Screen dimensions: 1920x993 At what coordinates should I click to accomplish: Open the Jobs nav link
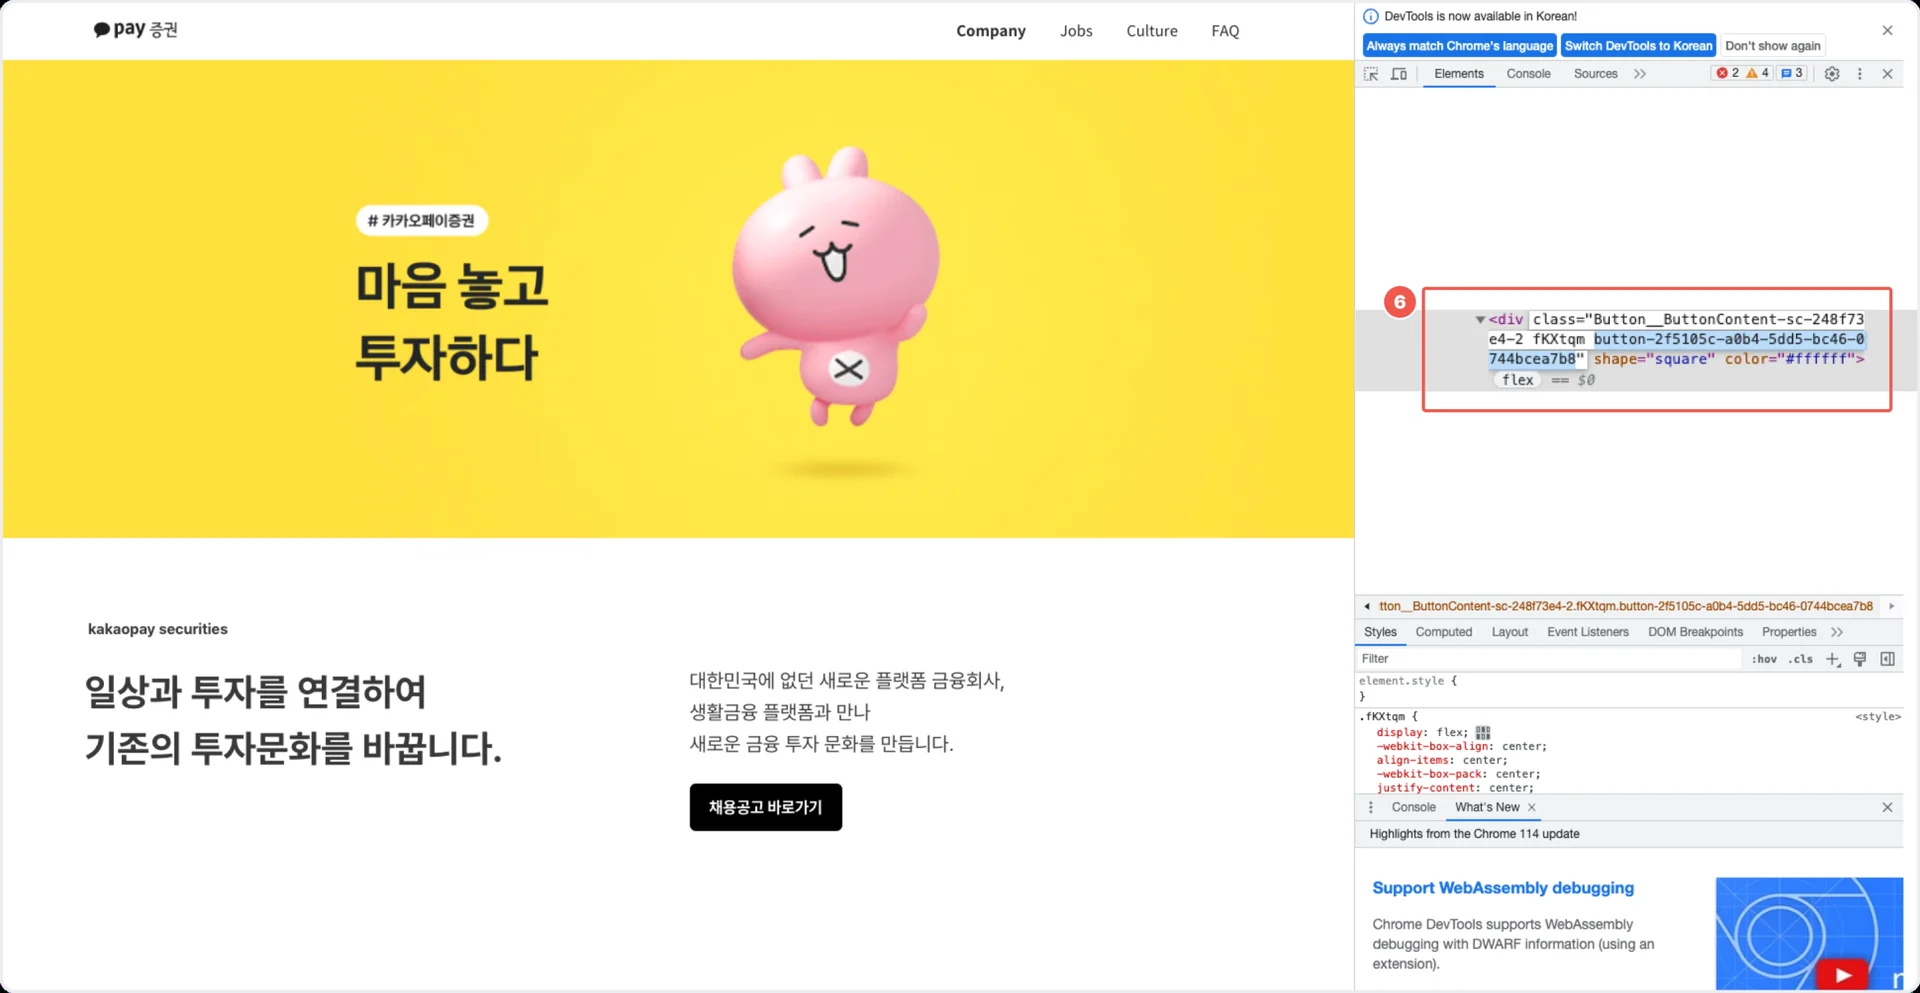[x=1076, y=31]
